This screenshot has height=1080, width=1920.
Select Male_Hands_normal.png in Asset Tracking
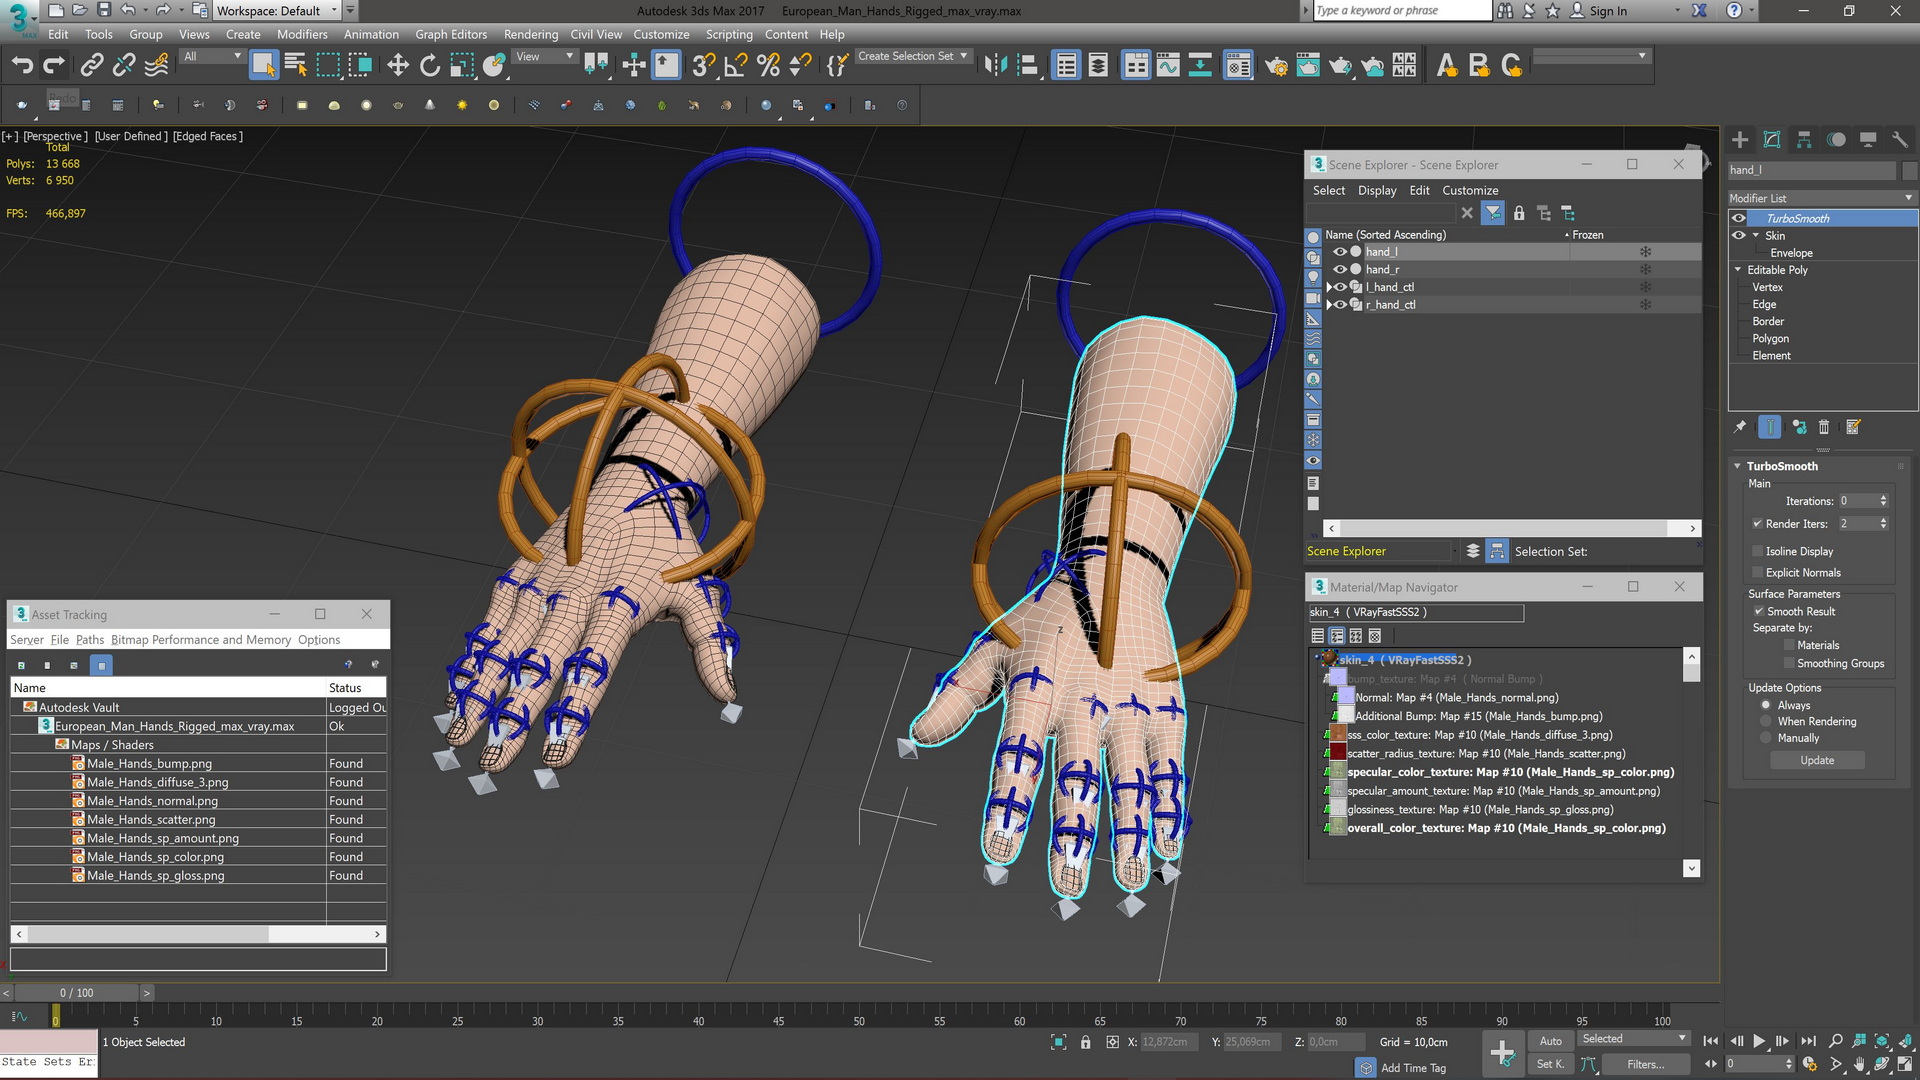[x=152, y=801]
